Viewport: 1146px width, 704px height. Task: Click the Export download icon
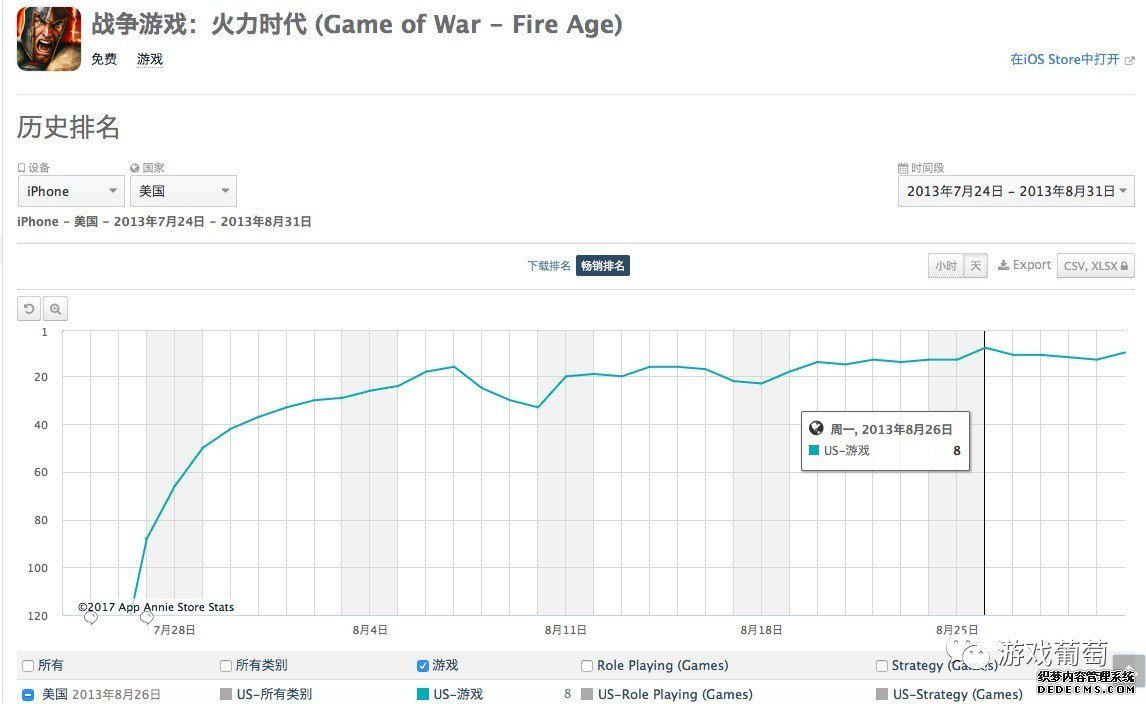point(1003,265)
